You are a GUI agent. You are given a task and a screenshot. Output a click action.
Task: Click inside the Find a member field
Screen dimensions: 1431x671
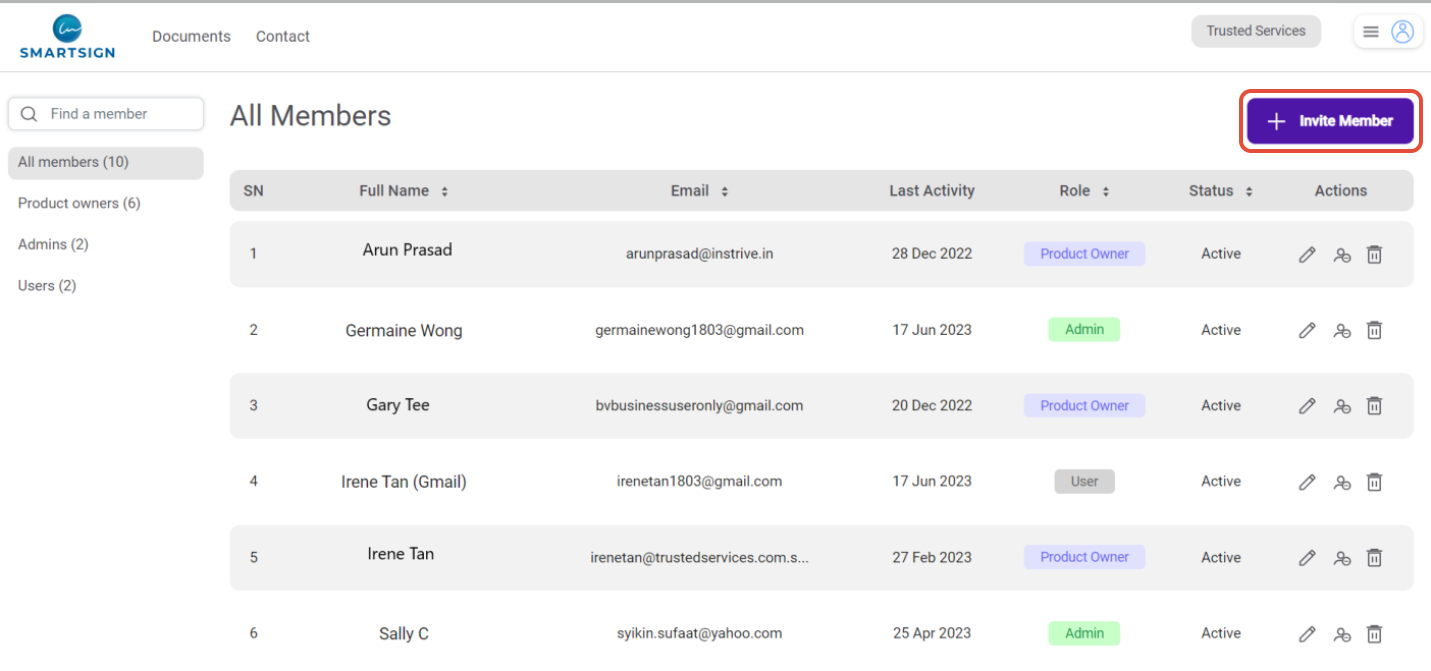pyautogui.click(x=110, y=113)
